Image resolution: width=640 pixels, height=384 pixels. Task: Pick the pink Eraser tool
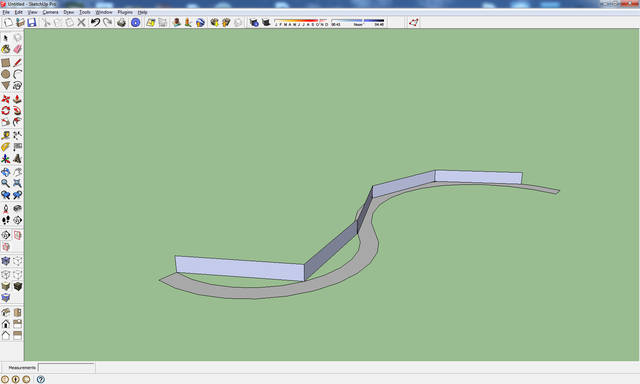coord(17,49)
